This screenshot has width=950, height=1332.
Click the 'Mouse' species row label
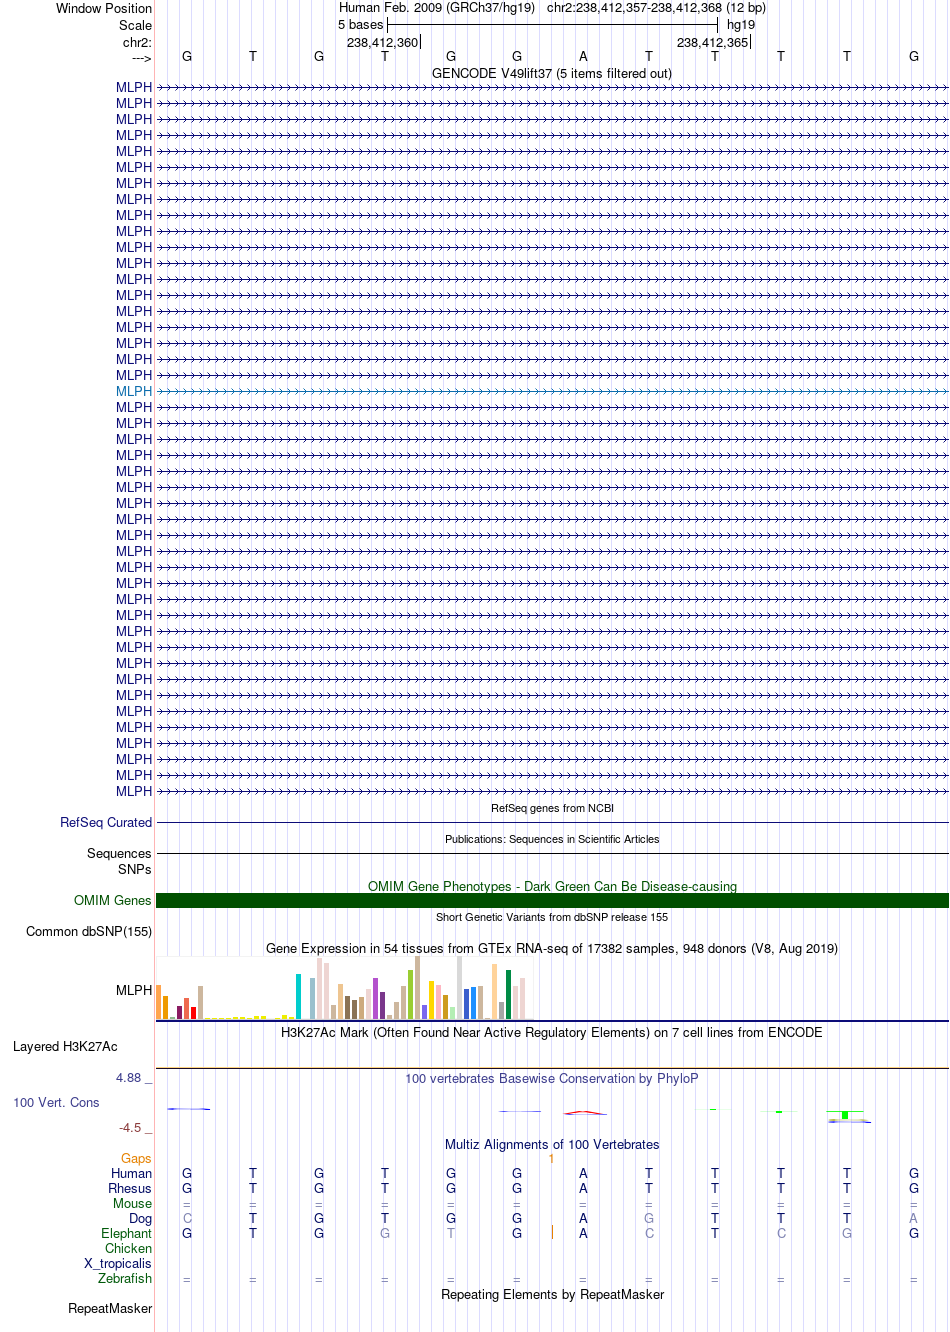[x=132, y=1203]
